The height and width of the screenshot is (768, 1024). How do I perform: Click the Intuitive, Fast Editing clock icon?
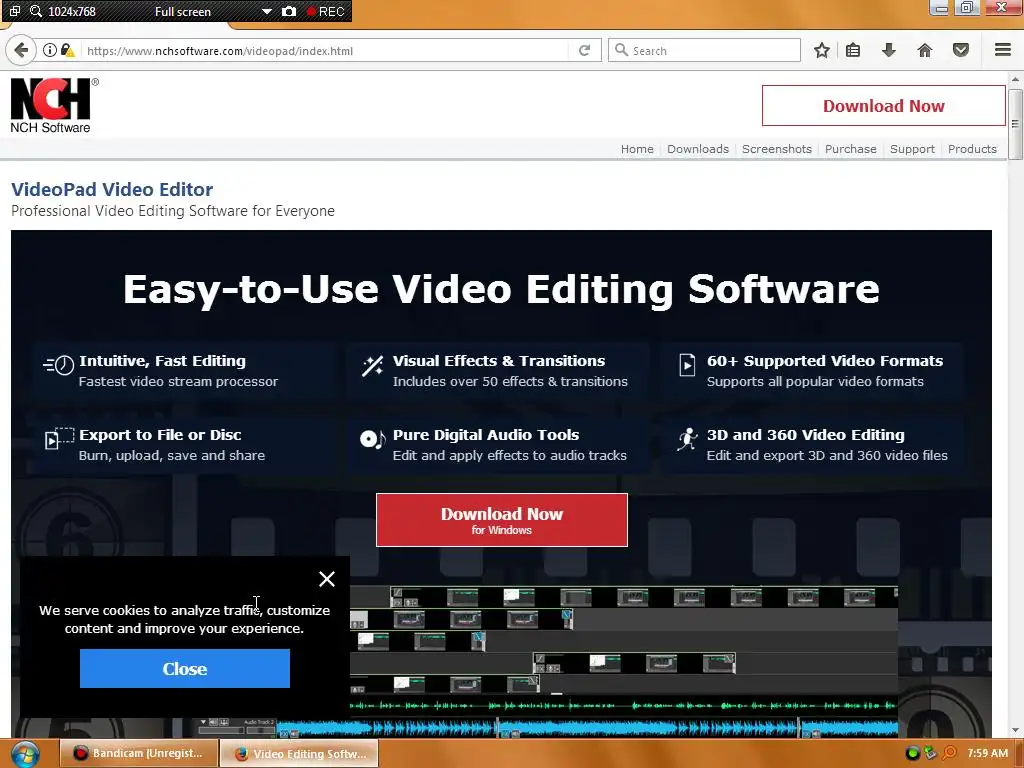click(x=59, y=364)
